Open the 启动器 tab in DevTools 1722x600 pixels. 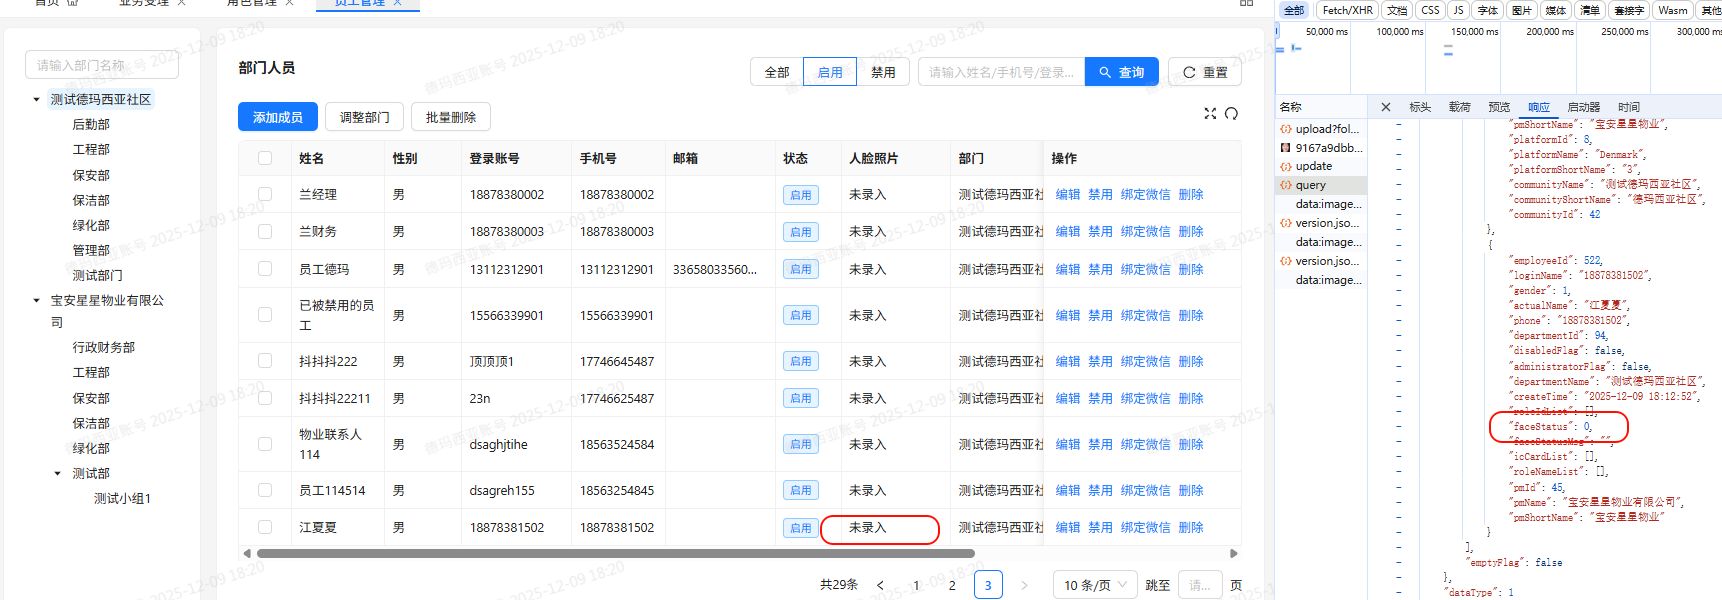point(1584,107)
